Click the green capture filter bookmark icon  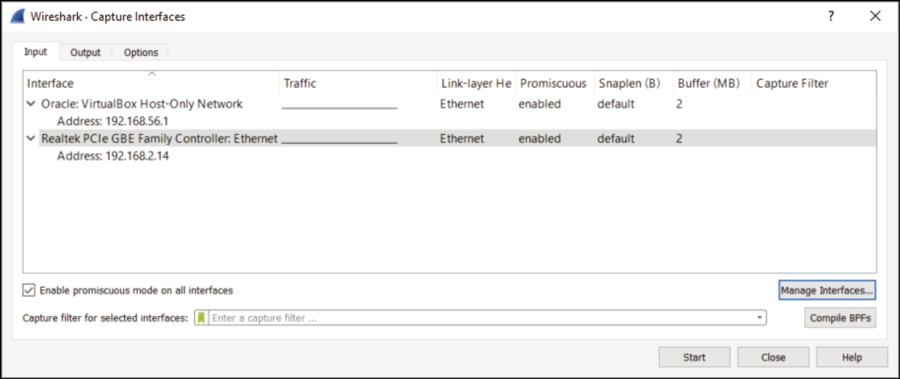[201, 318]
